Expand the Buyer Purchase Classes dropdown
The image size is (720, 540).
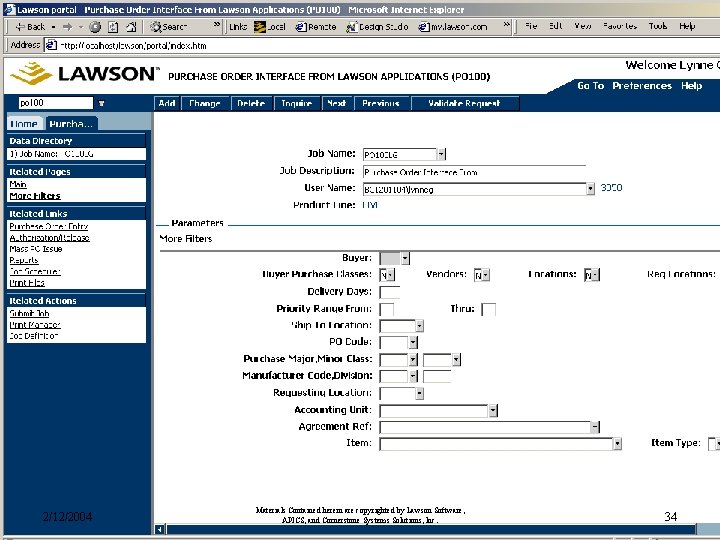tap(390, 275)
